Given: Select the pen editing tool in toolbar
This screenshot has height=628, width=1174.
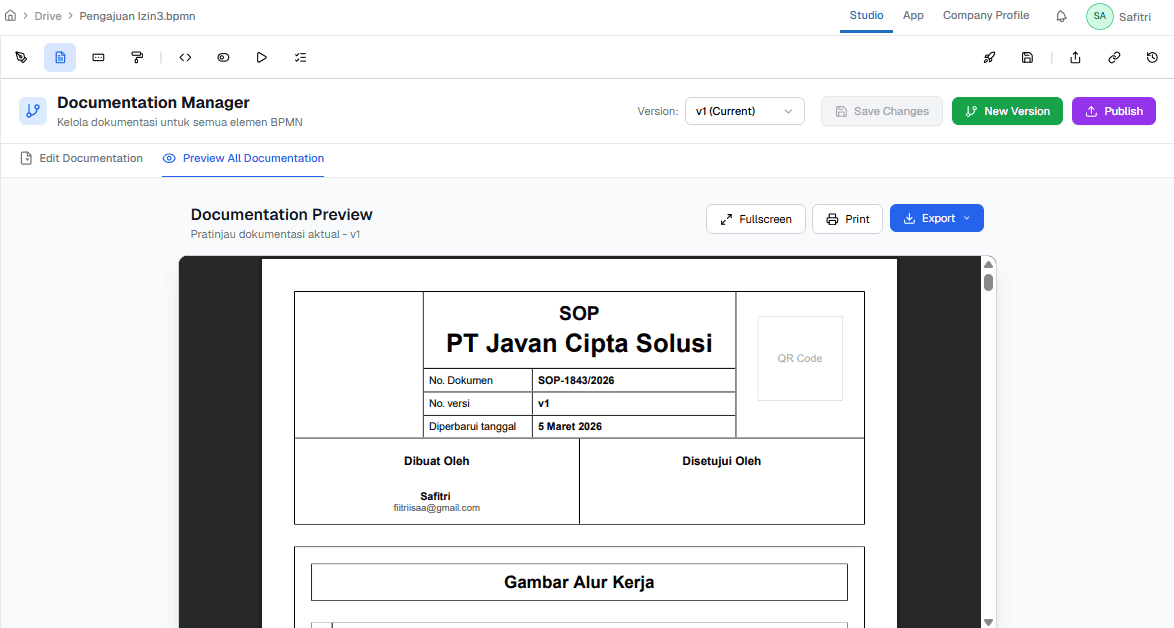Looking at the screenshot, I should point(21,57).
